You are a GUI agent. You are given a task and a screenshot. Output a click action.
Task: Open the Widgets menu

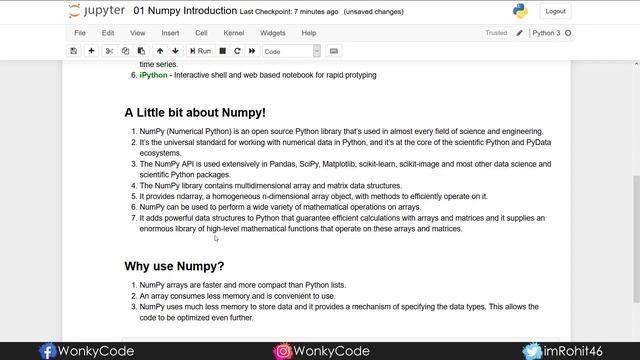point(273,33)
